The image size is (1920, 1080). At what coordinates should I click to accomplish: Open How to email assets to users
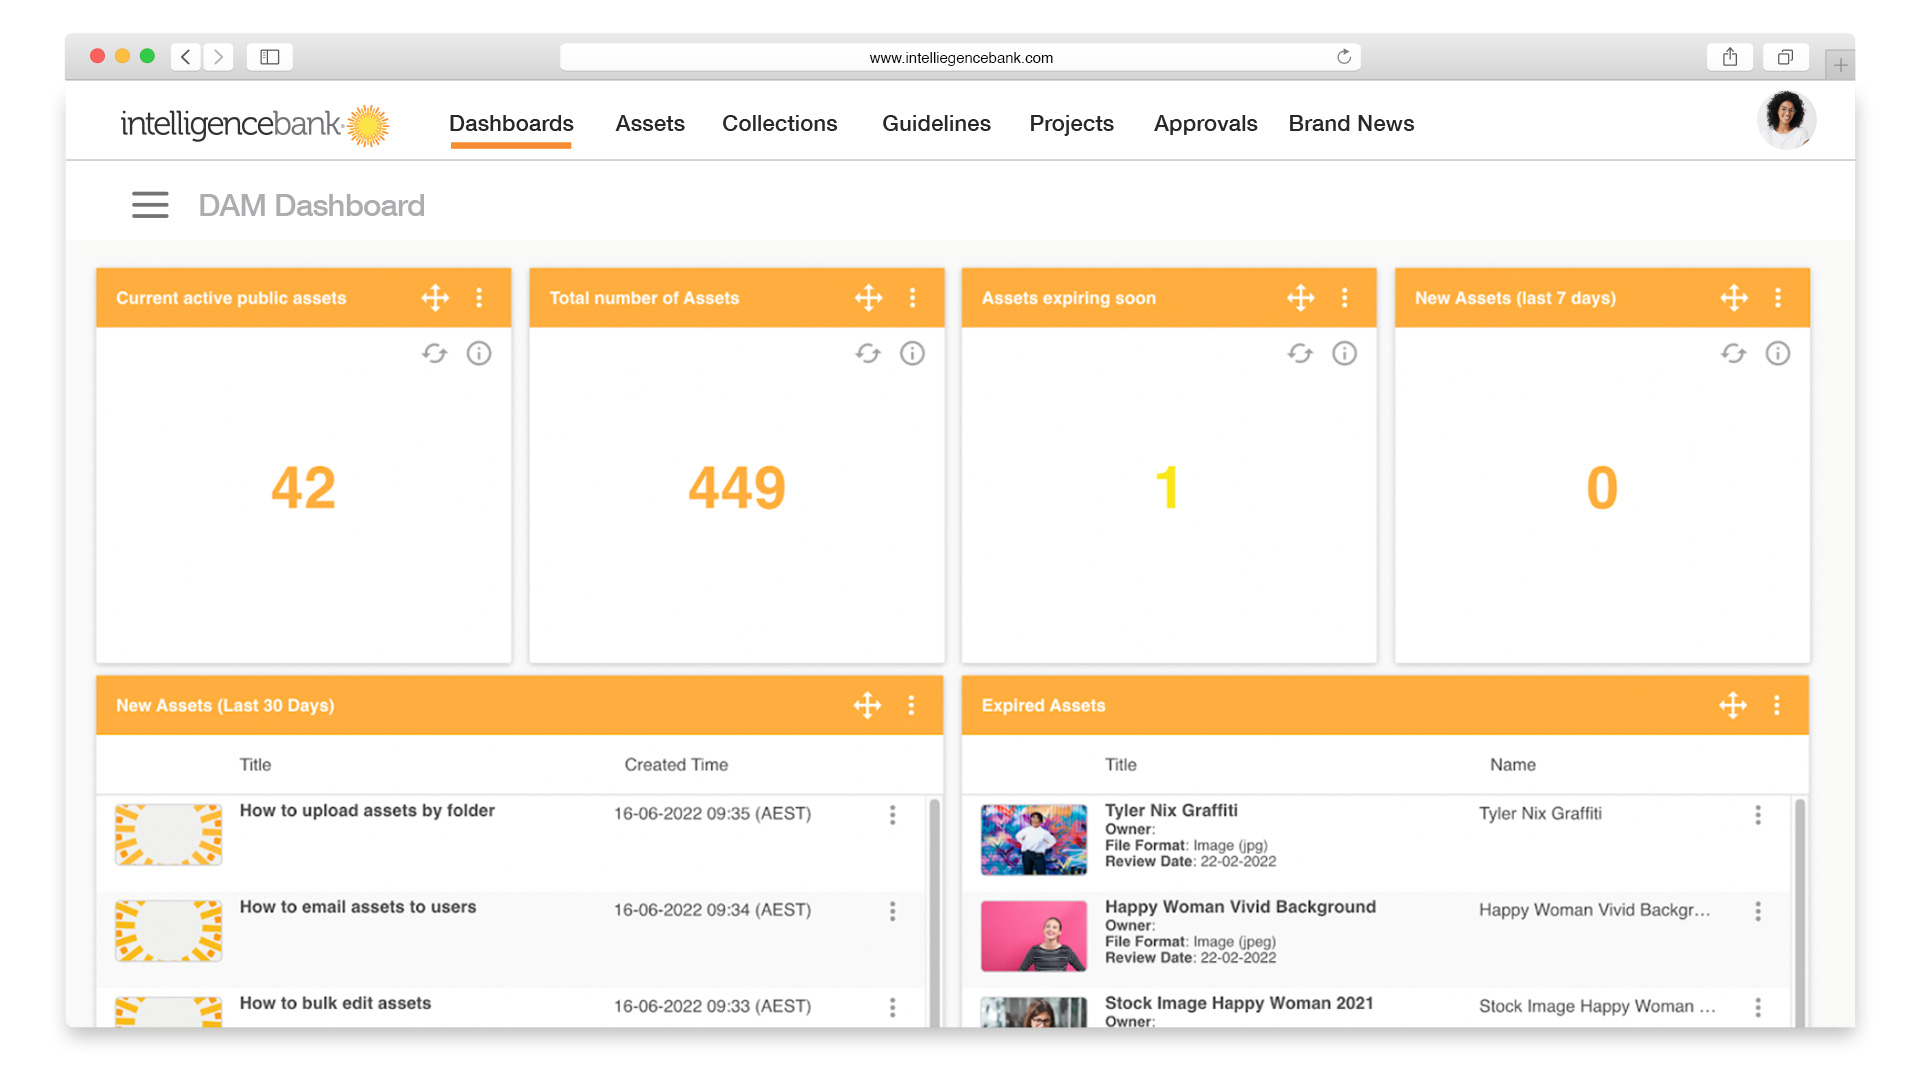pos(358,906)
